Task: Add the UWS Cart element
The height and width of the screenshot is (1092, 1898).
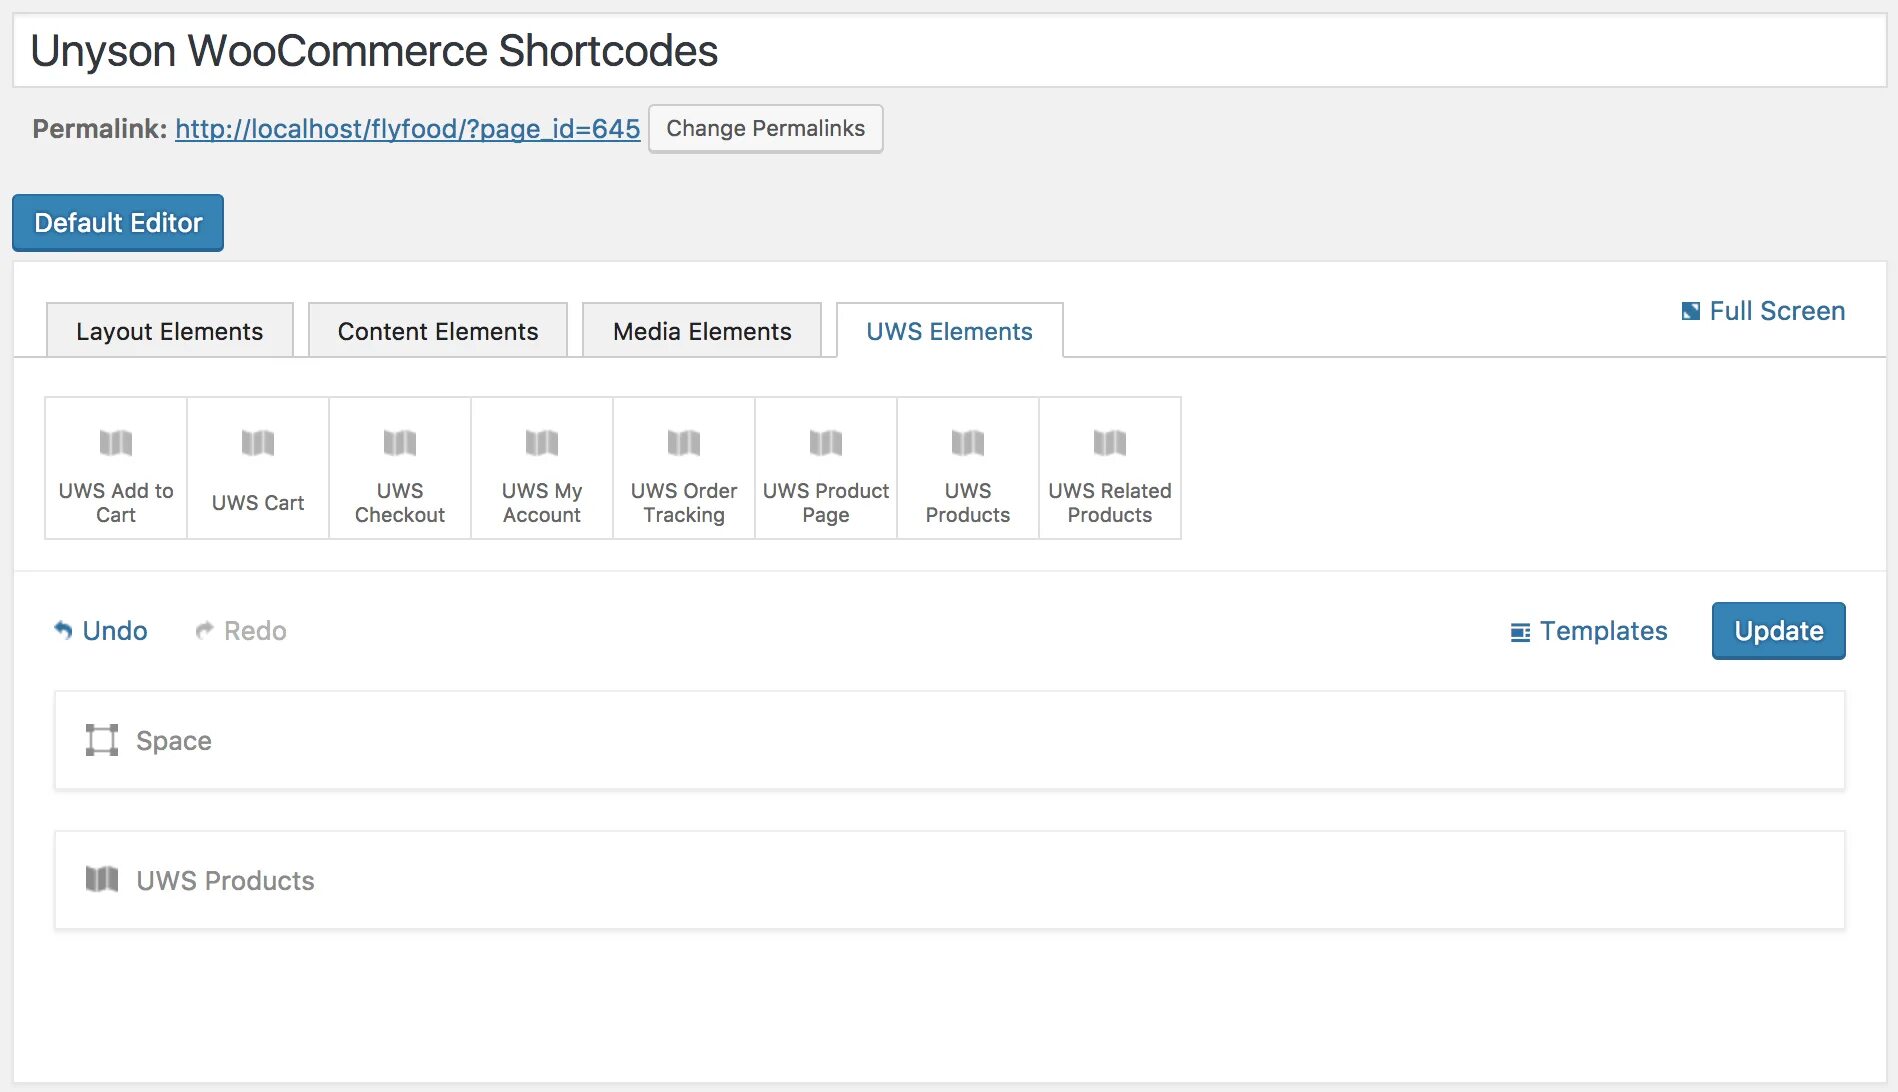Action: click(x=258, y=468)
